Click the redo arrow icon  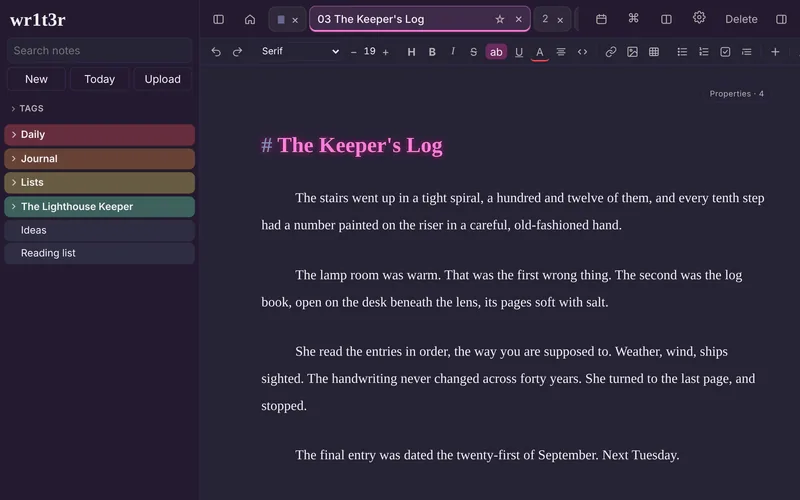(237, 52)
